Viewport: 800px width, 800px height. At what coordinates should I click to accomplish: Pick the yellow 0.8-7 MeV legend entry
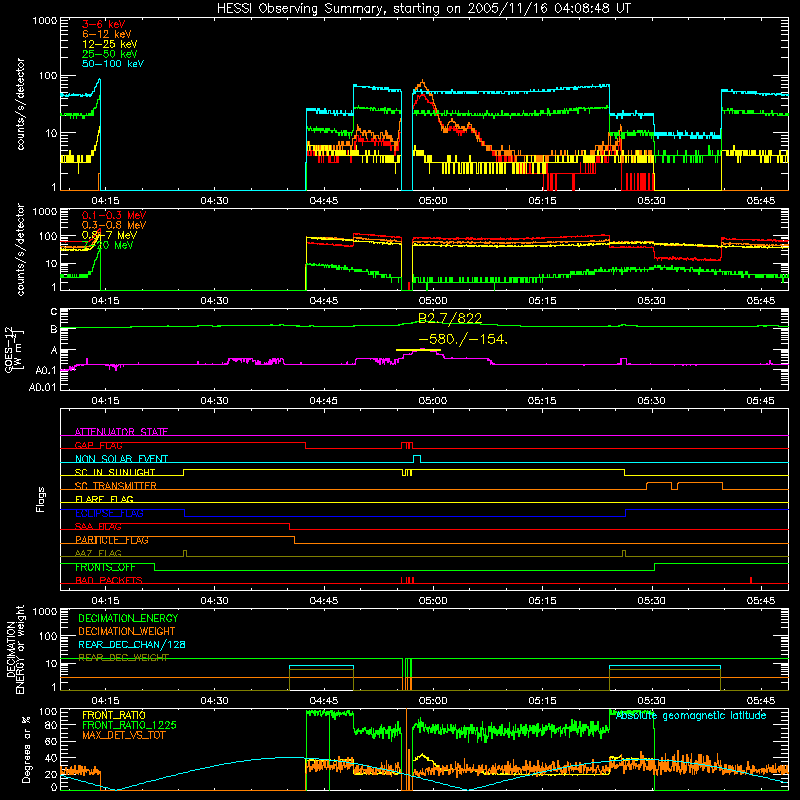click(109, 235)
